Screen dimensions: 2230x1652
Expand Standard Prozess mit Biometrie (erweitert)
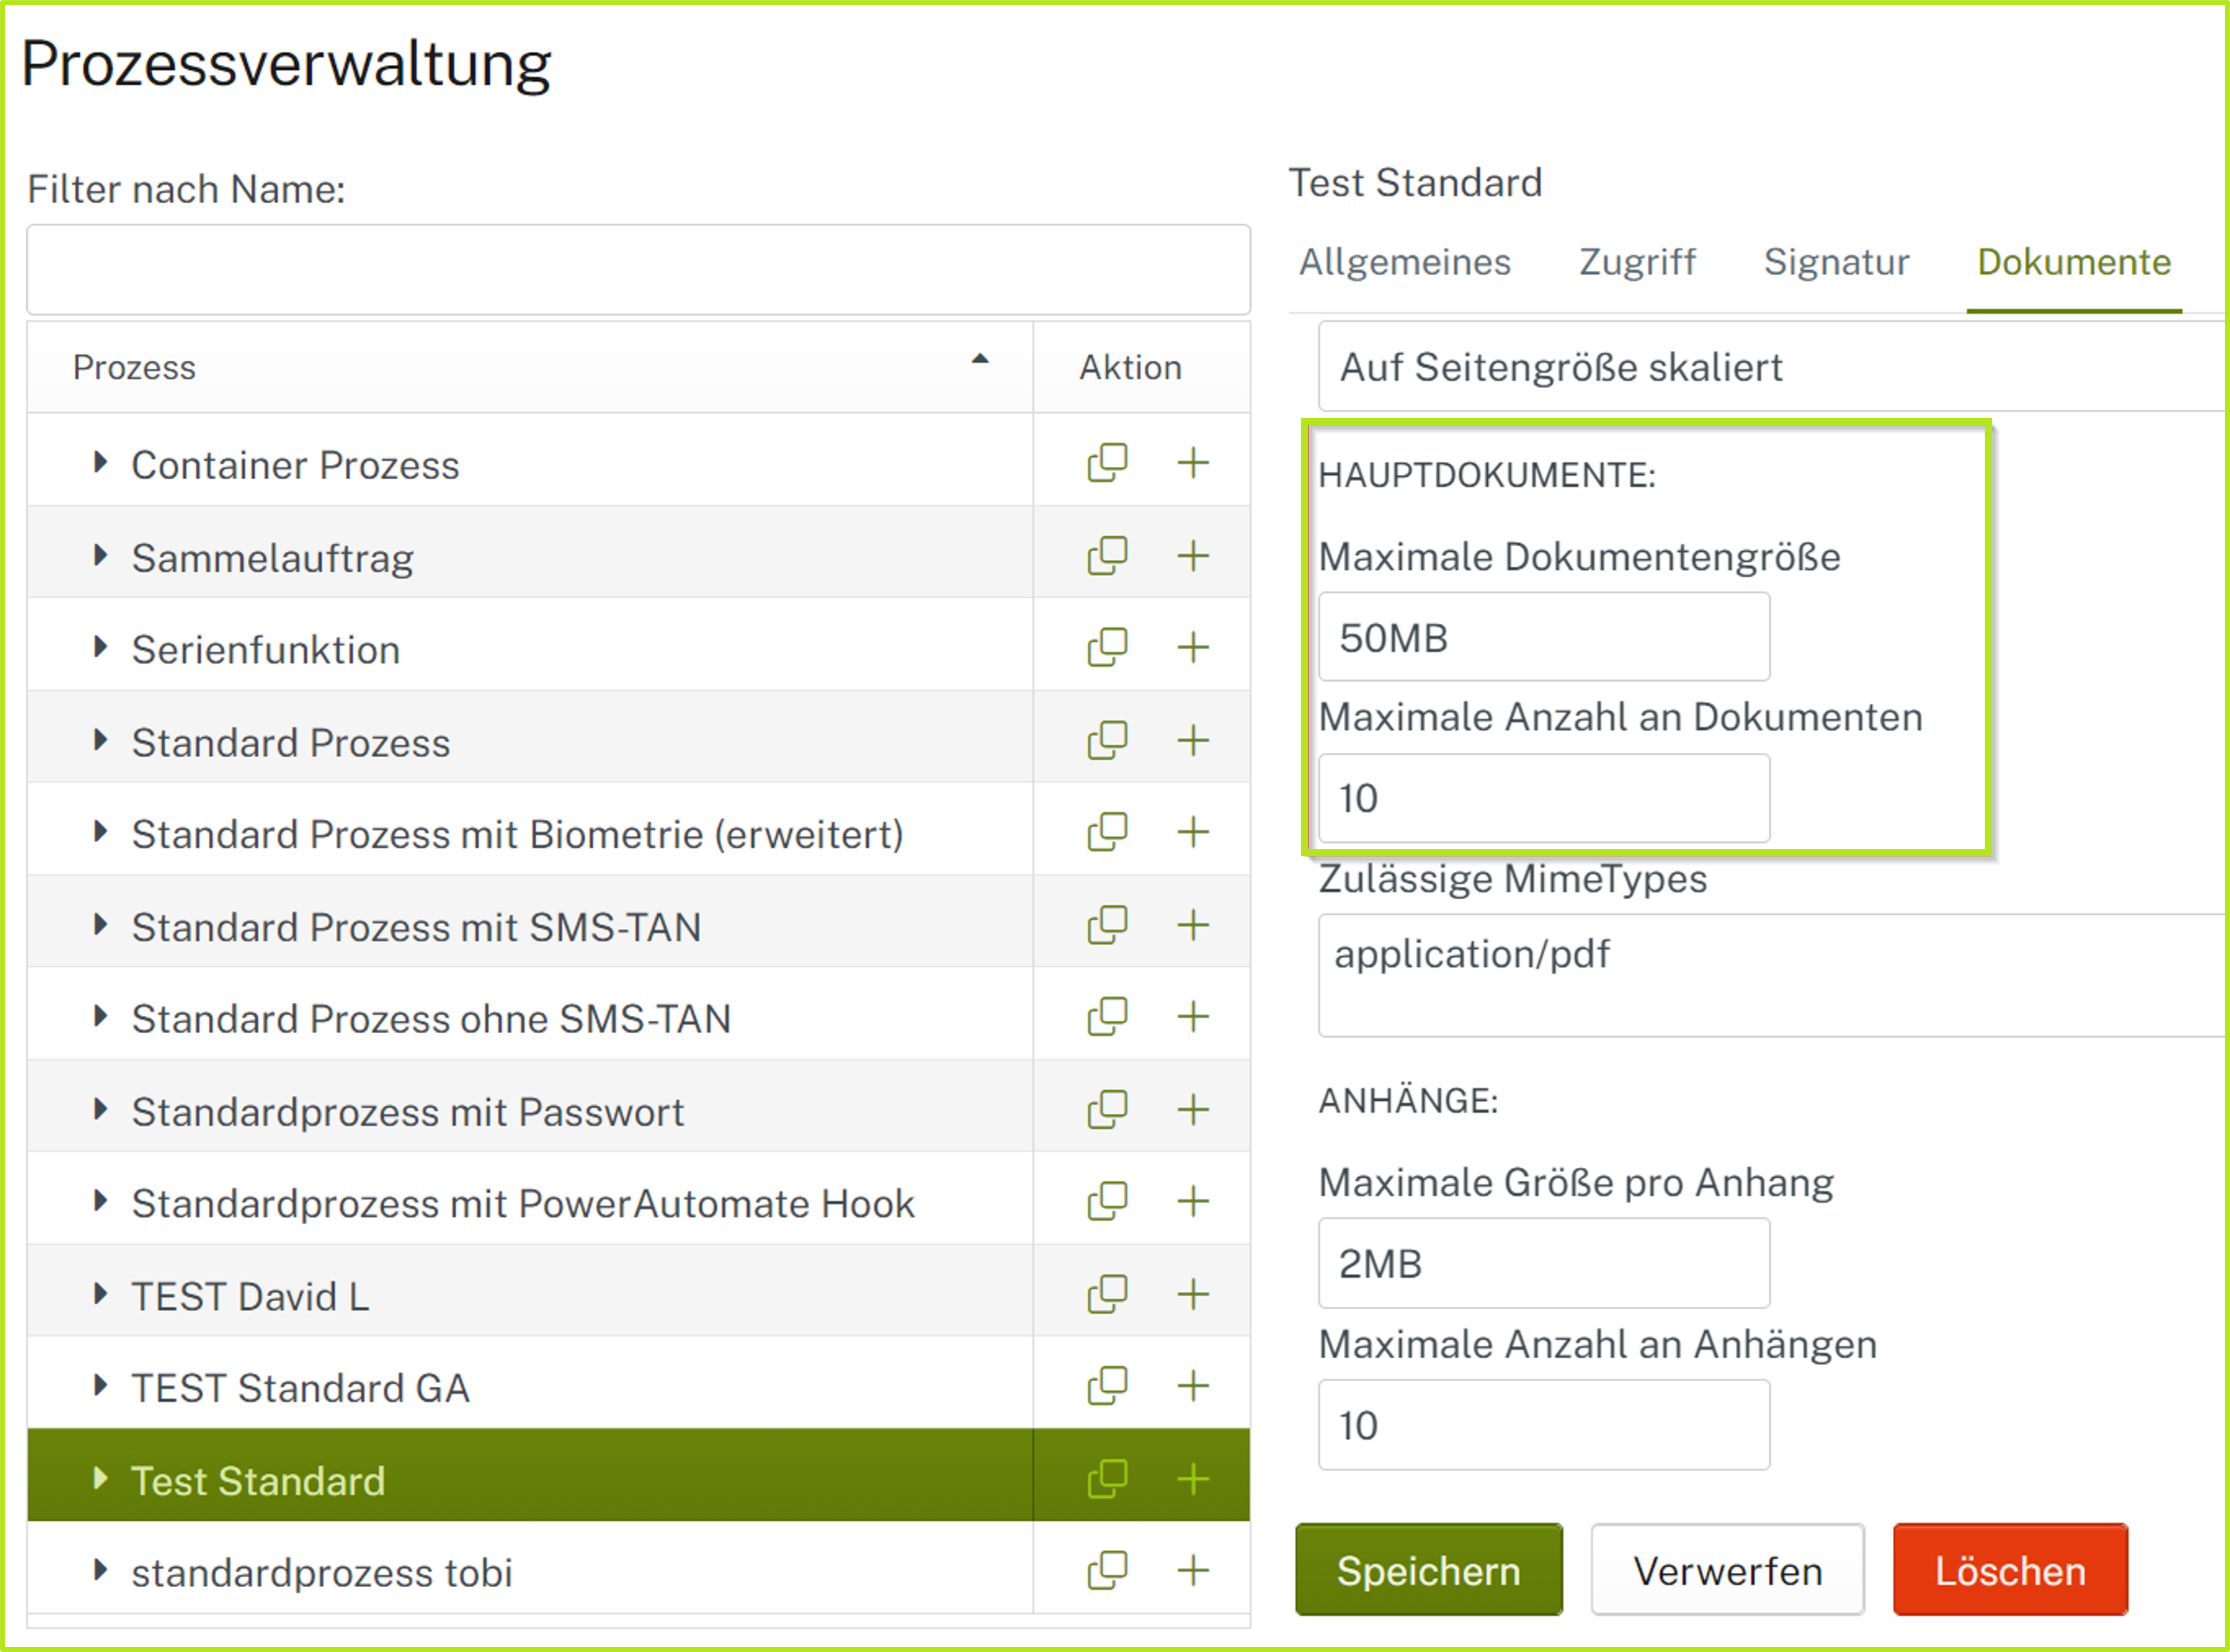pyautogui.click(x=99, y=831)
